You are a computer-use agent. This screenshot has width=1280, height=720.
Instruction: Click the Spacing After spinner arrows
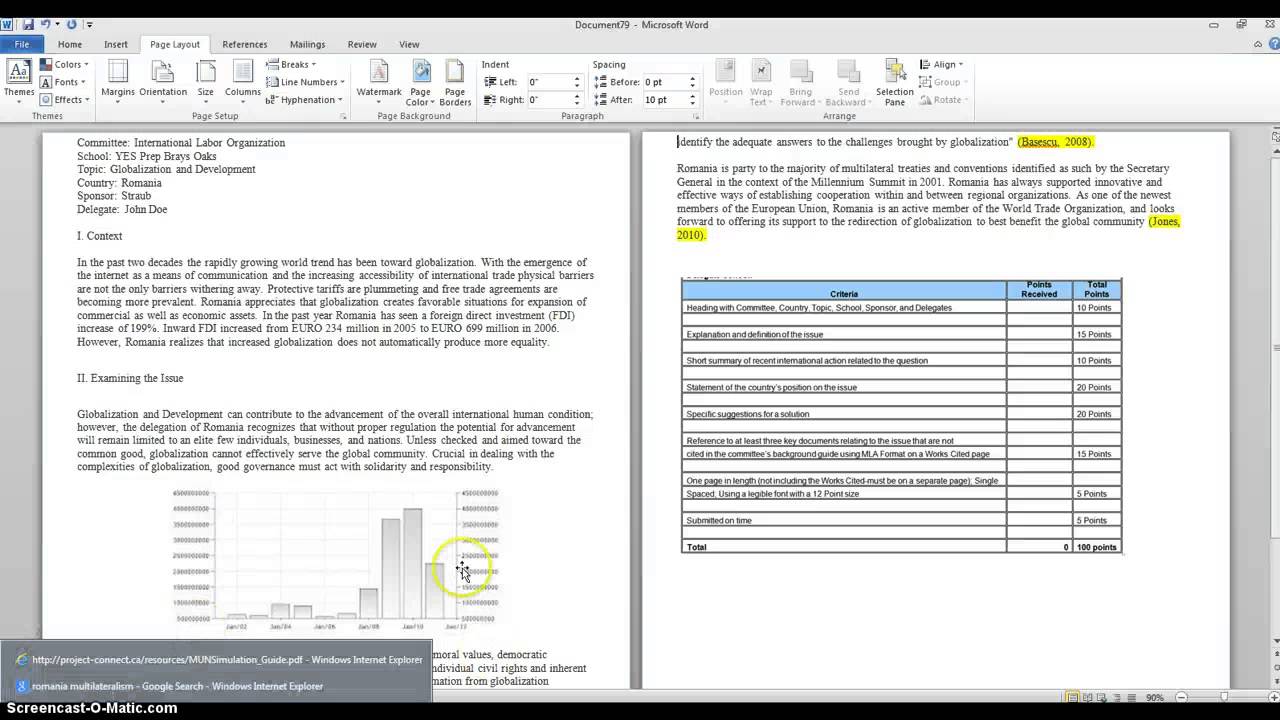click(692, 100)
